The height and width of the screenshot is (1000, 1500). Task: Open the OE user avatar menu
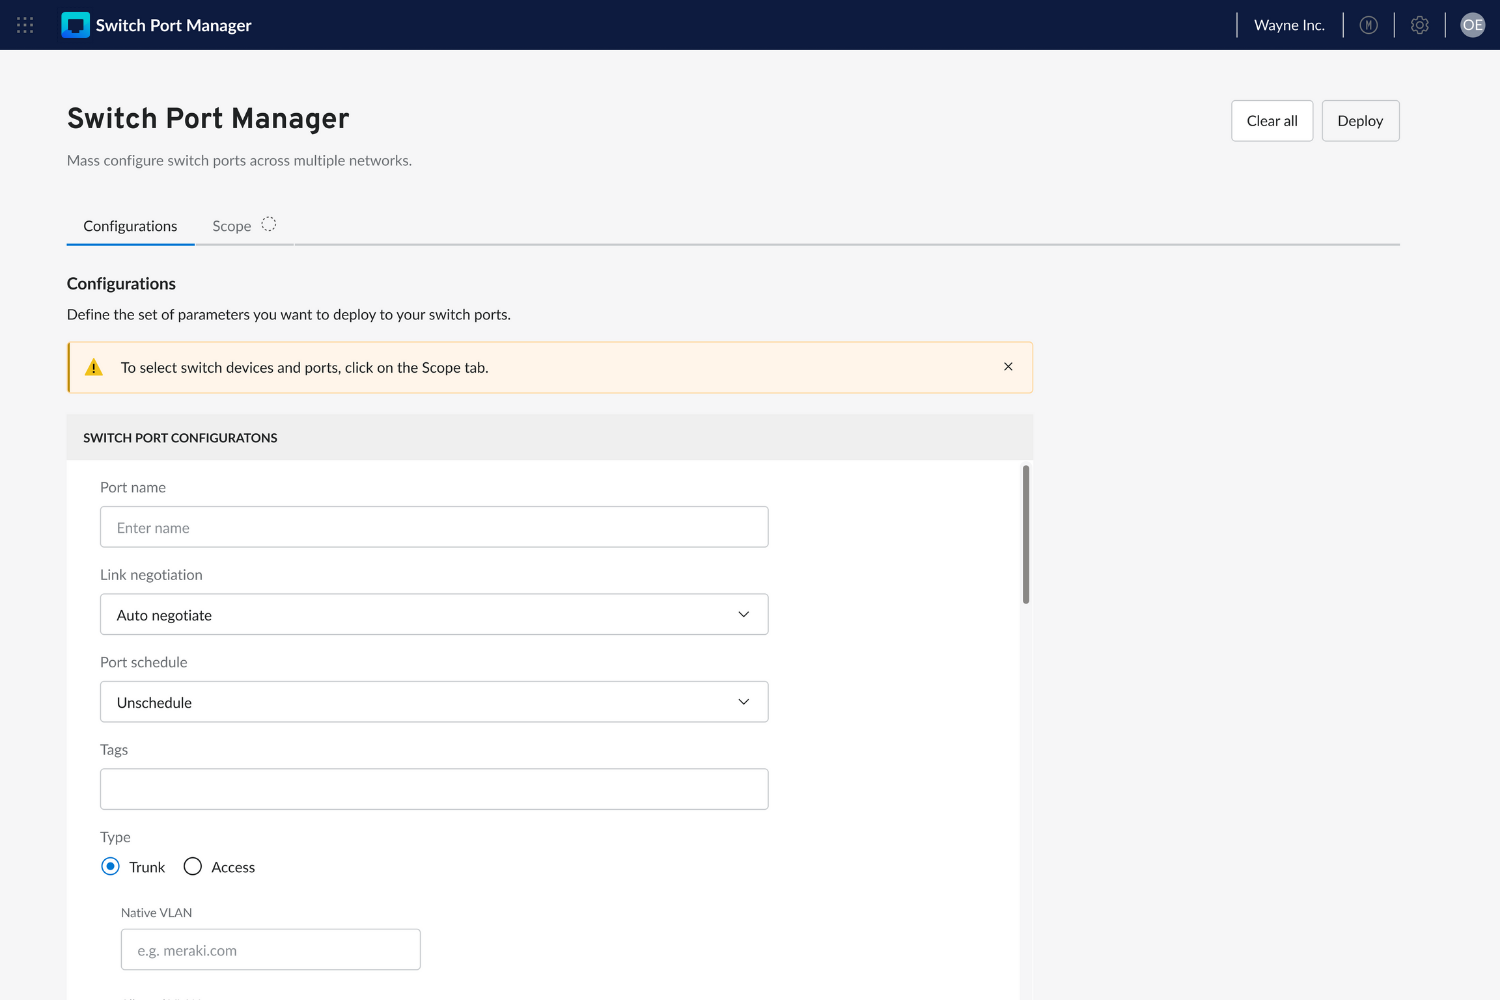point(1473,25)
